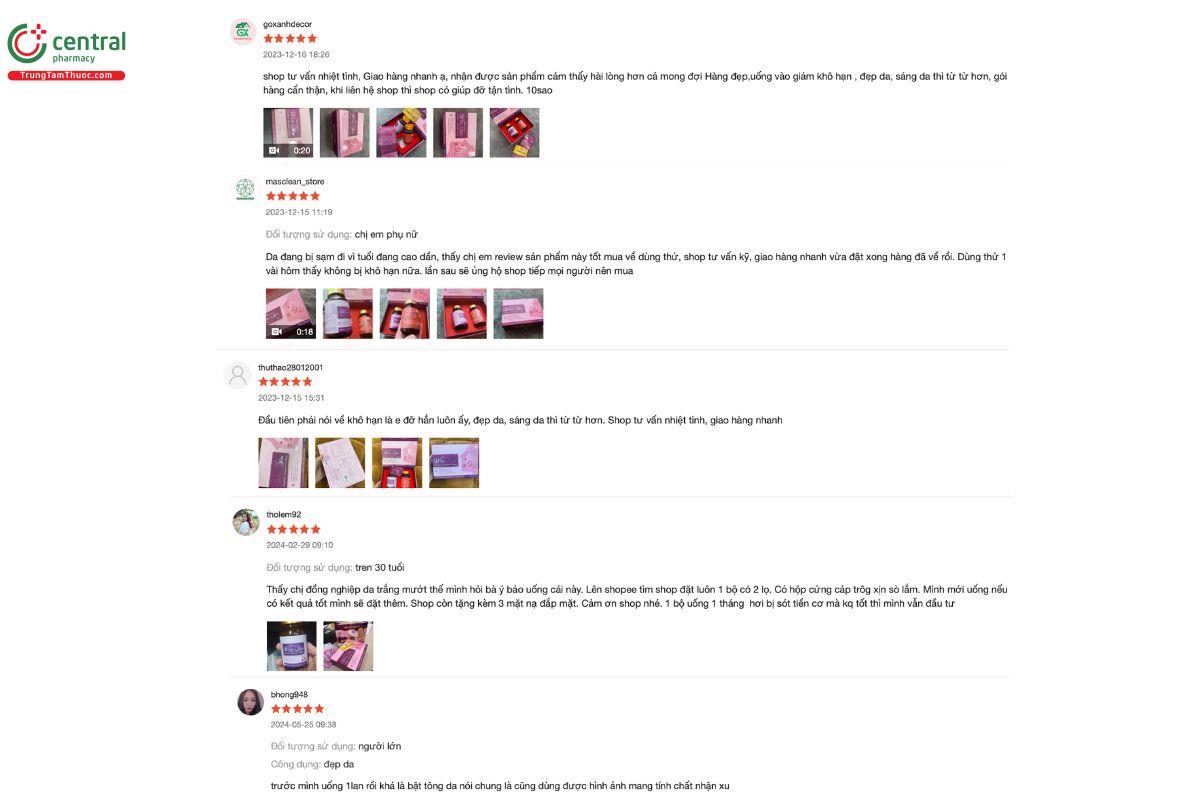Open masclean_store's green avatar icon

pos(245,189)
